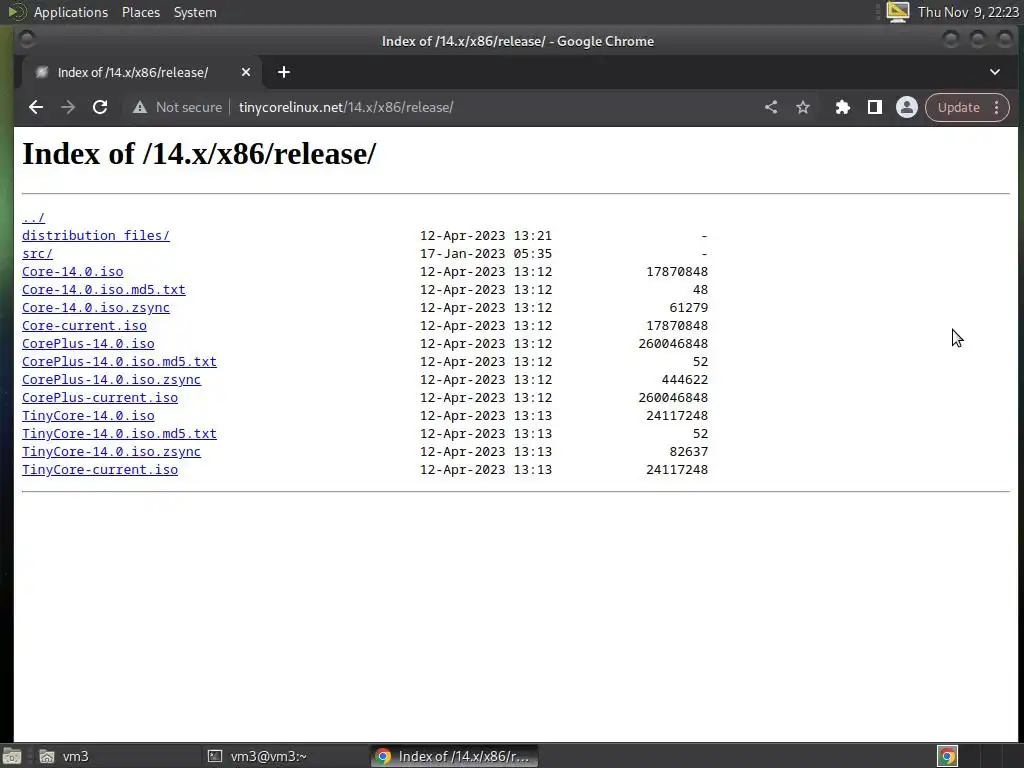The width and height of the screenshot is (1024, 768).
Task: Reload the page with the refresh icon
Action: 100,107
